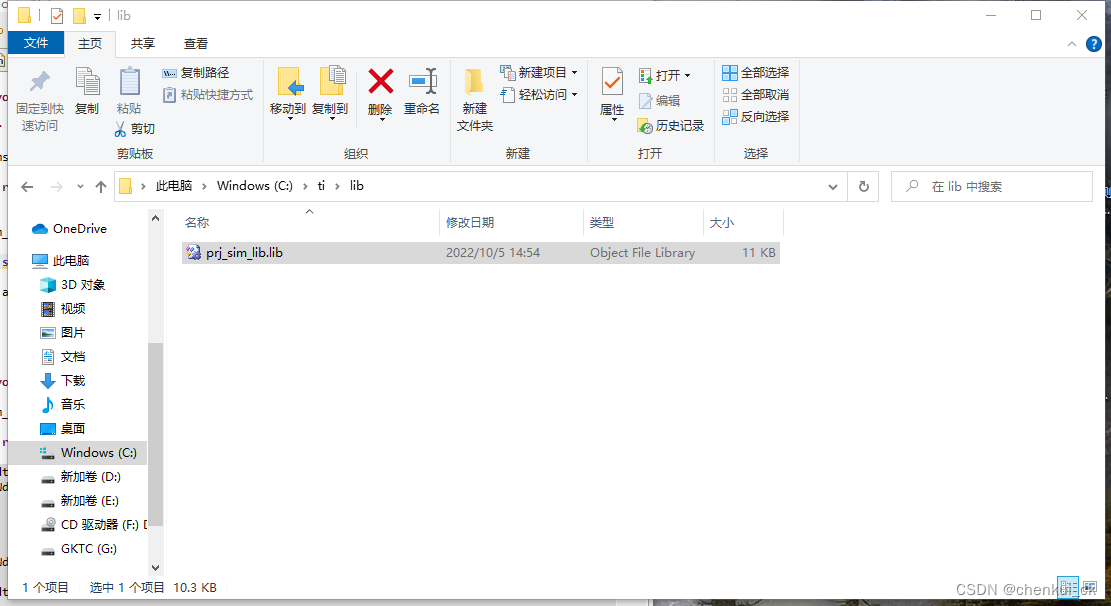This screenshot has width=1111, height=606.
Task: Open the address bar history dropdown
Action: pyautogui.click(x=833, y=186)
